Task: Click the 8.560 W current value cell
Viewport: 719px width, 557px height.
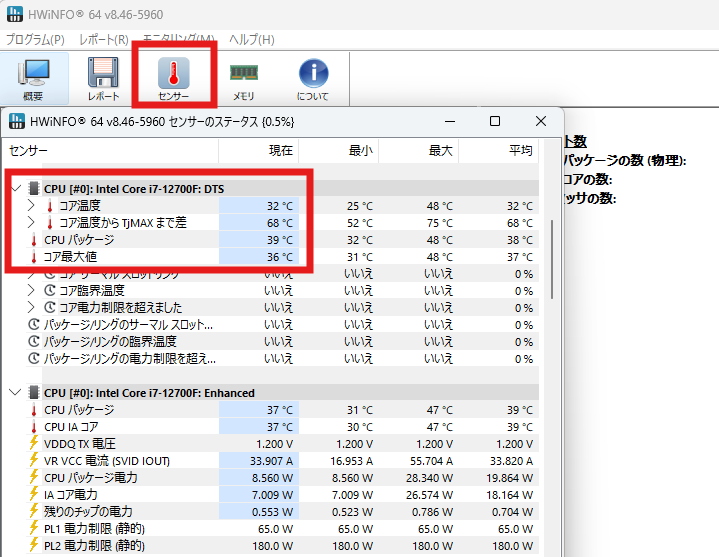Action: pos(259,478)
